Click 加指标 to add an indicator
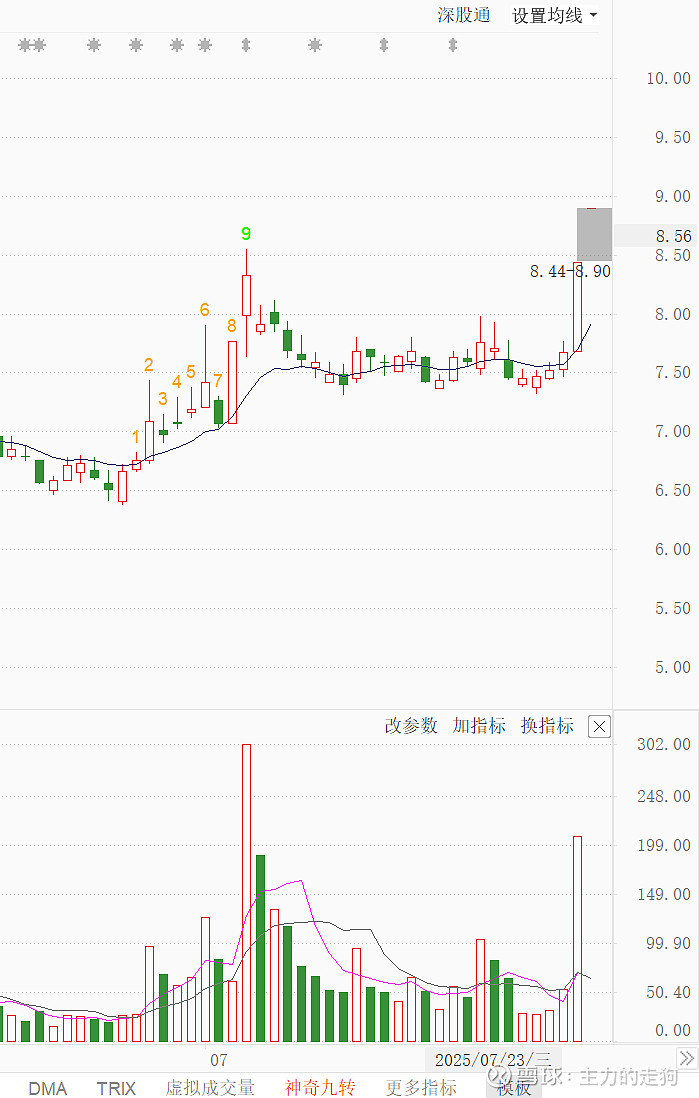 [x=479, y=725]
